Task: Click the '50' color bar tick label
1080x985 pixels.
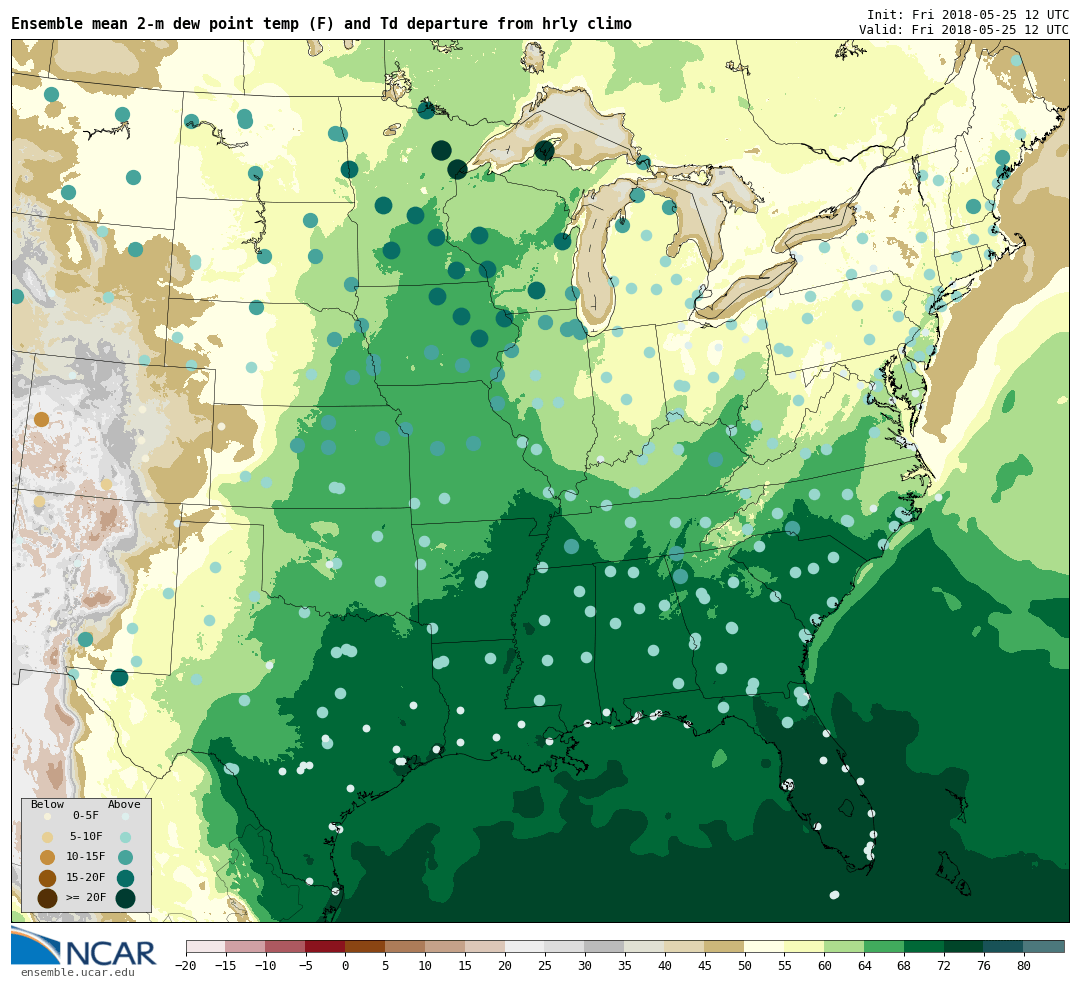Action: (x=745, y=966)
